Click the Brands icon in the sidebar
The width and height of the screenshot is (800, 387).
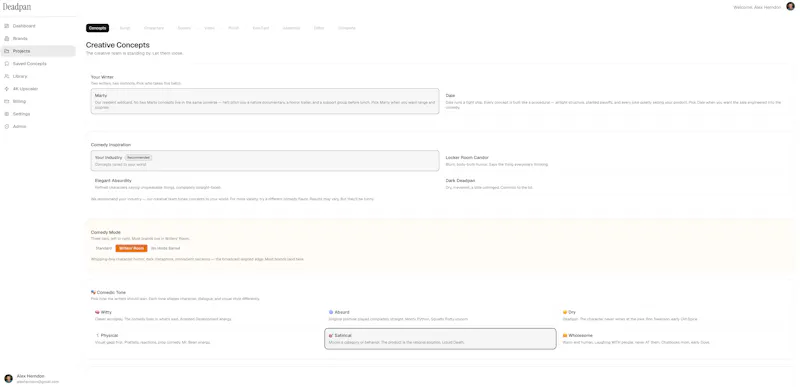tap(7, 39)
